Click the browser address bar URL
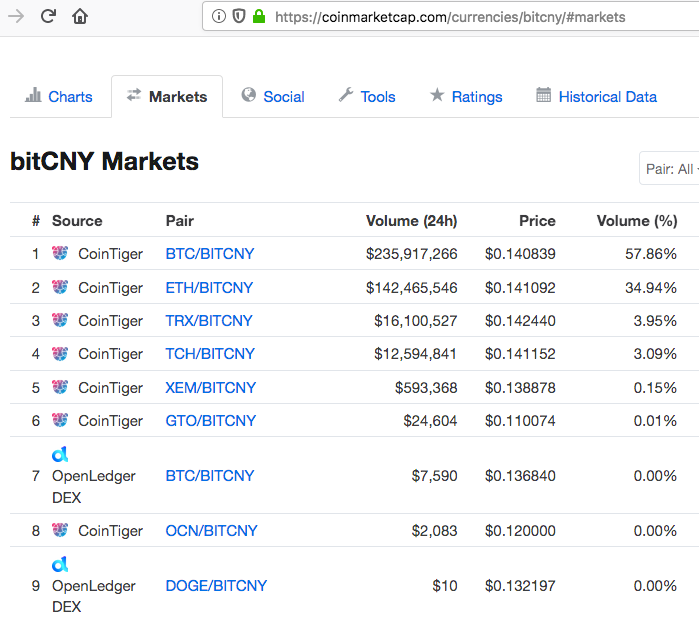This screenshot has width=699, height=621. (450, 17)
